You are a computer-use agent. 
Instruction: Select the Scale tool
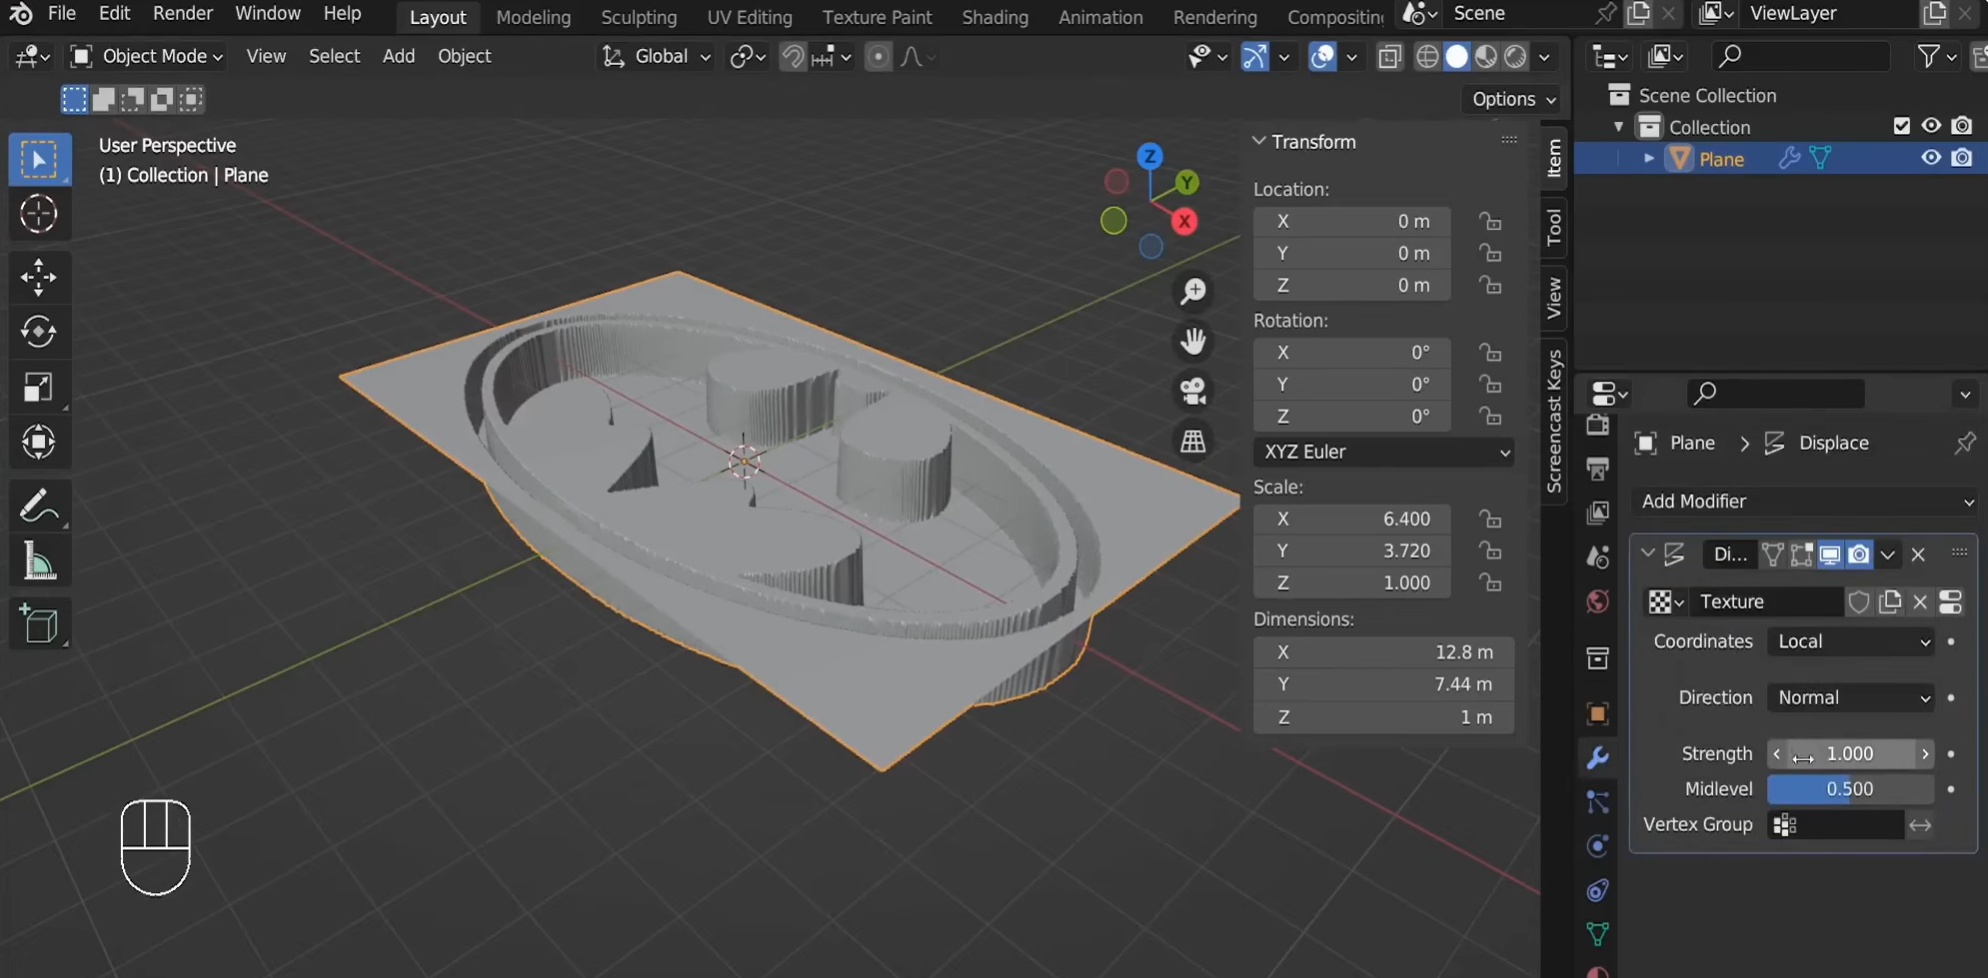point(39,387)
